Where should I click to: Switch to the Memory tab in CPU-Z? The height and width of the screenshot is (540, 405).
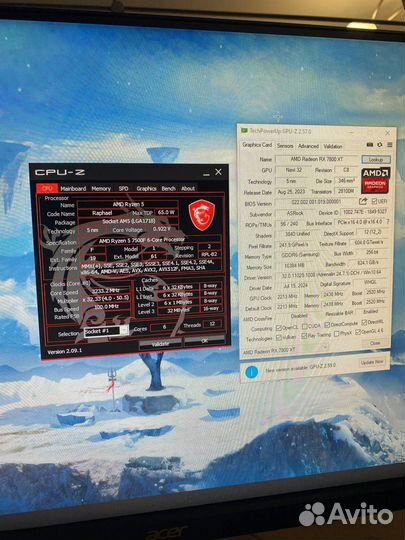pyautogui.click(x=101, y=188)
